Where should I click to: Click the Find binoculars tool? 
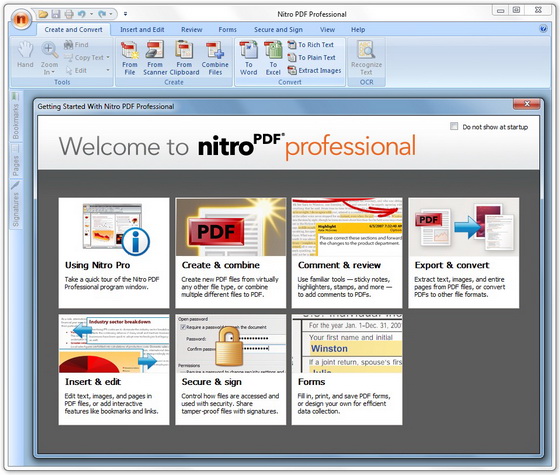click(76, 45)
